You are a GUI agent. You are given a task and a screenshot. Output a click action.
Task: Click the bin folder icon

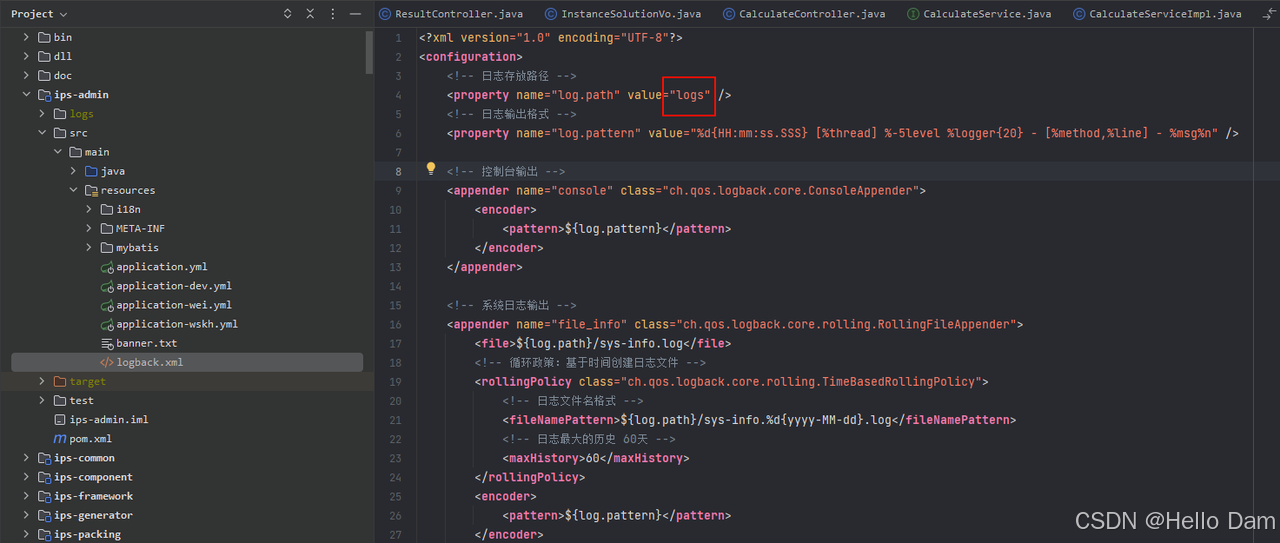(x=44, y=37)
